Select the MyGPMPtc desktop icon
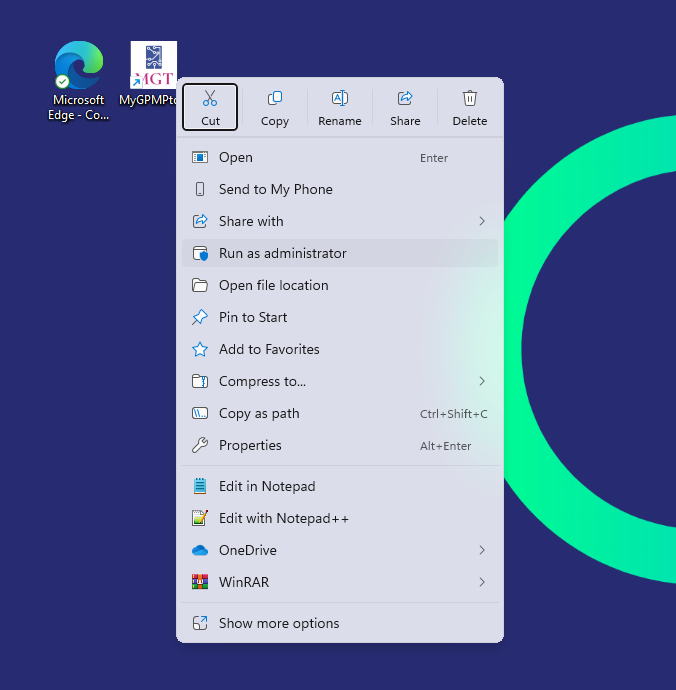 pyautogui.click(x=153, y=66)
